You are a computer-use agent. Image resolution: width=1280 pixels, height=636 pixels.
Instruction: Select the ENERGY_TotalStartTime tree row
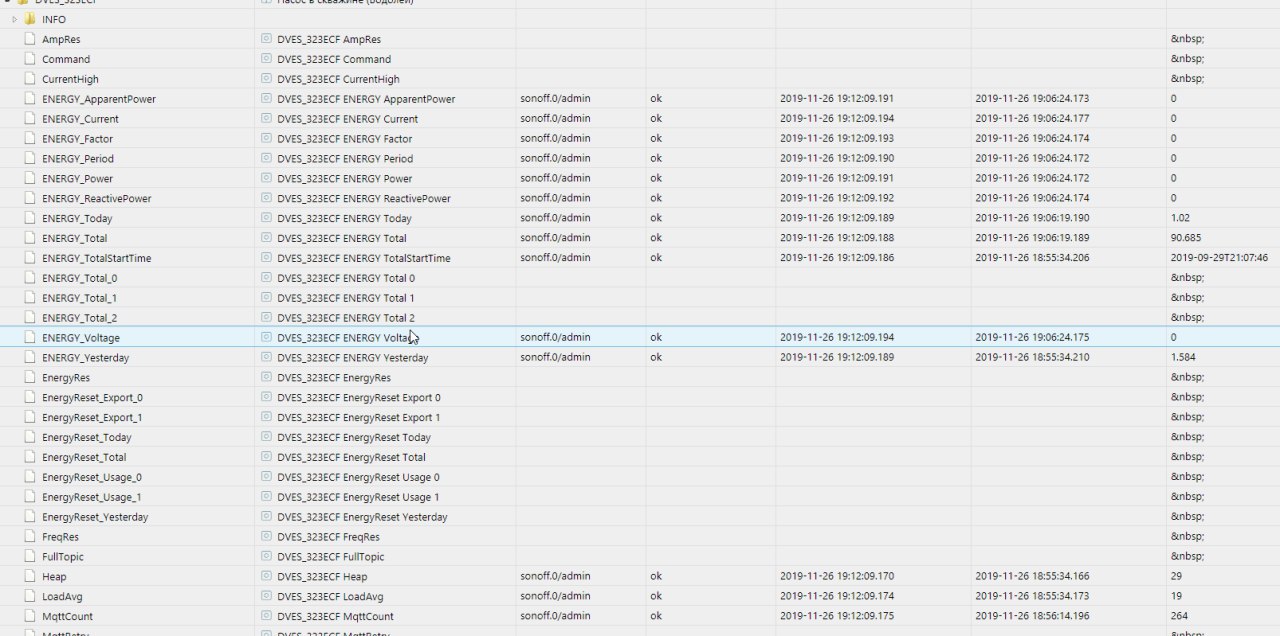click(640, 258)
